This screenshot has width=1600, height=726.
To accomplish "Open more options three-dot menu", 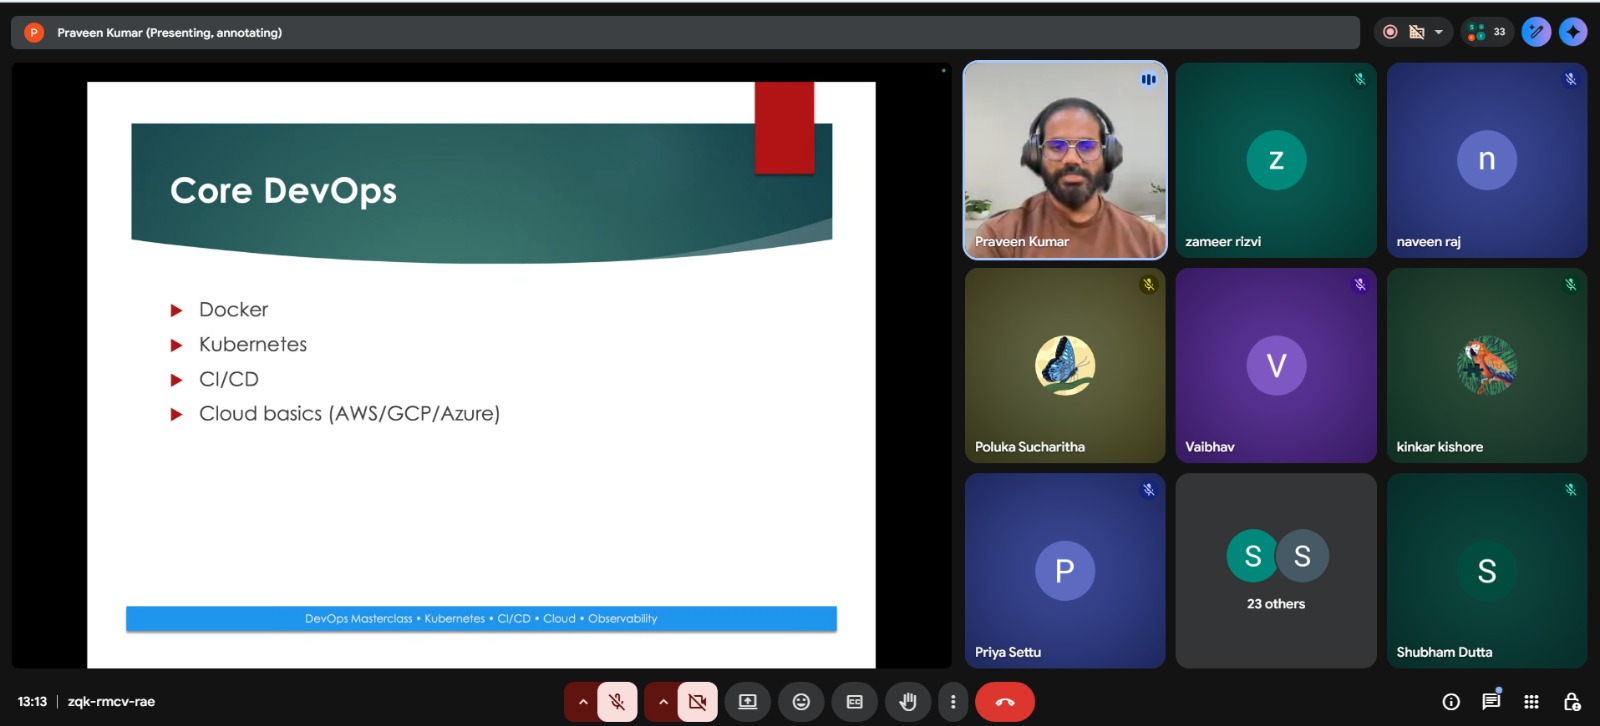I will tap(953, 702).
